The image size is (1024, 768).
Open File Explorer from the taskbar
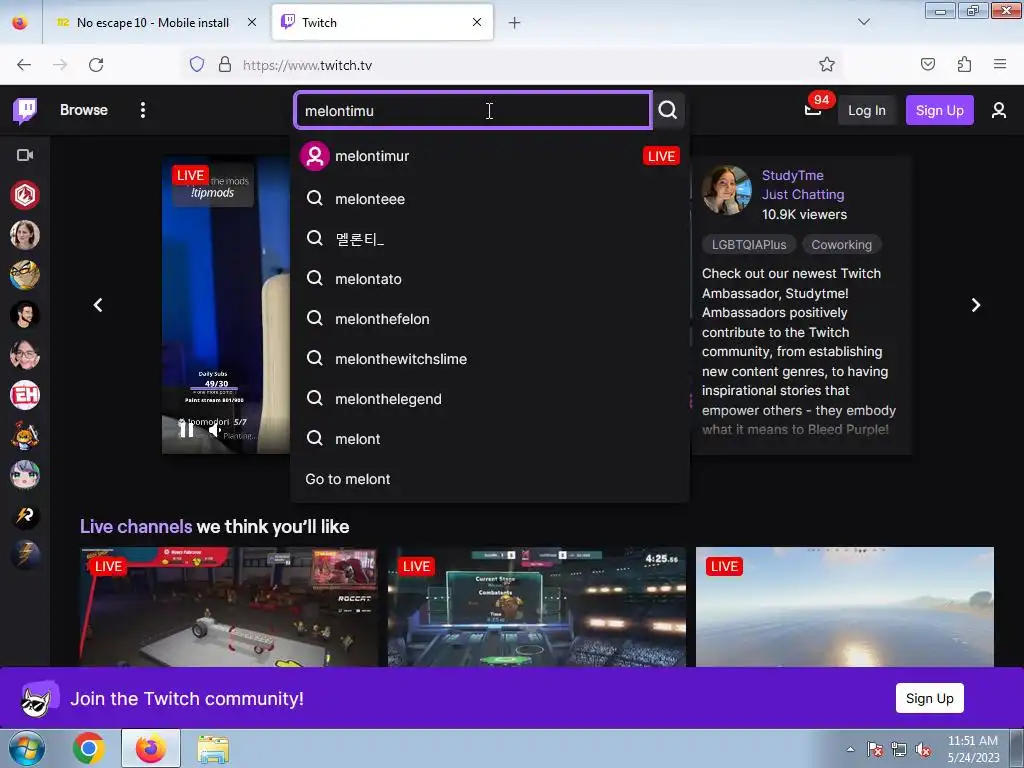click(214, 748)
